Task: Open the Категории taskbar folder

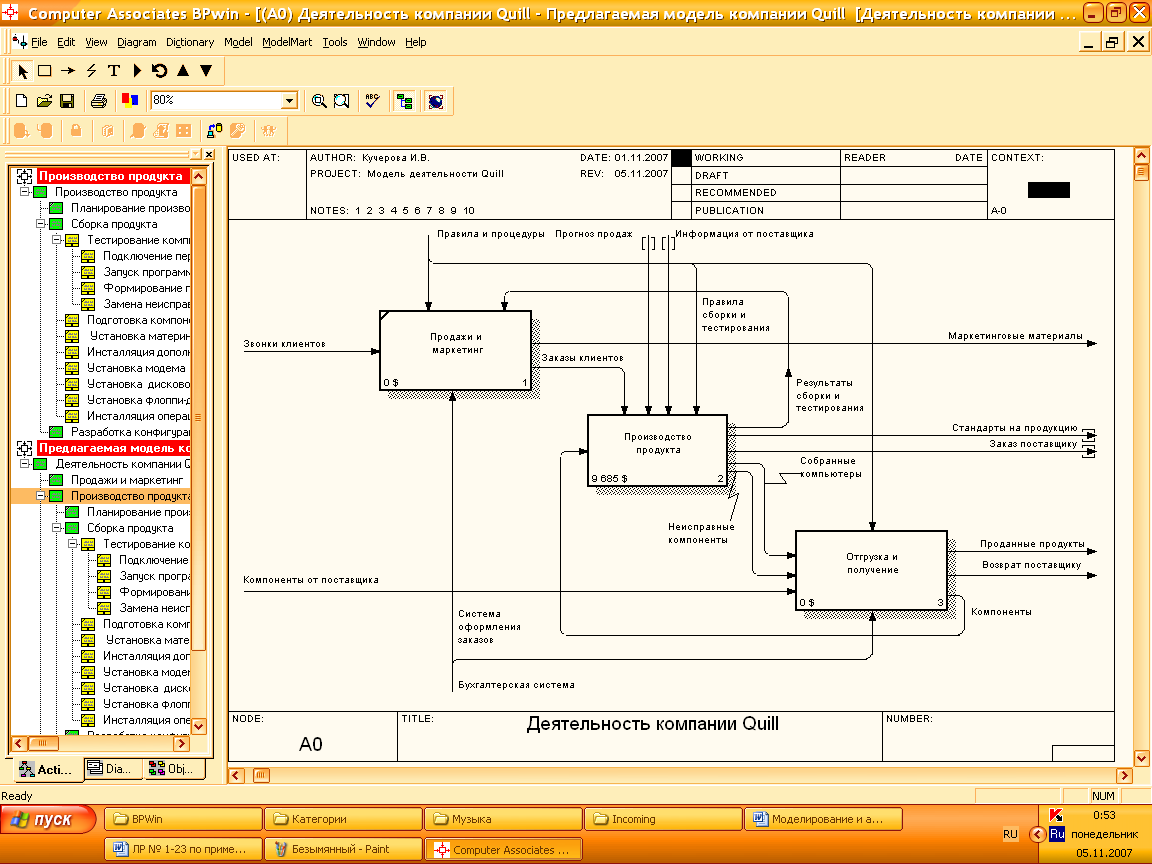Action: 343,818
